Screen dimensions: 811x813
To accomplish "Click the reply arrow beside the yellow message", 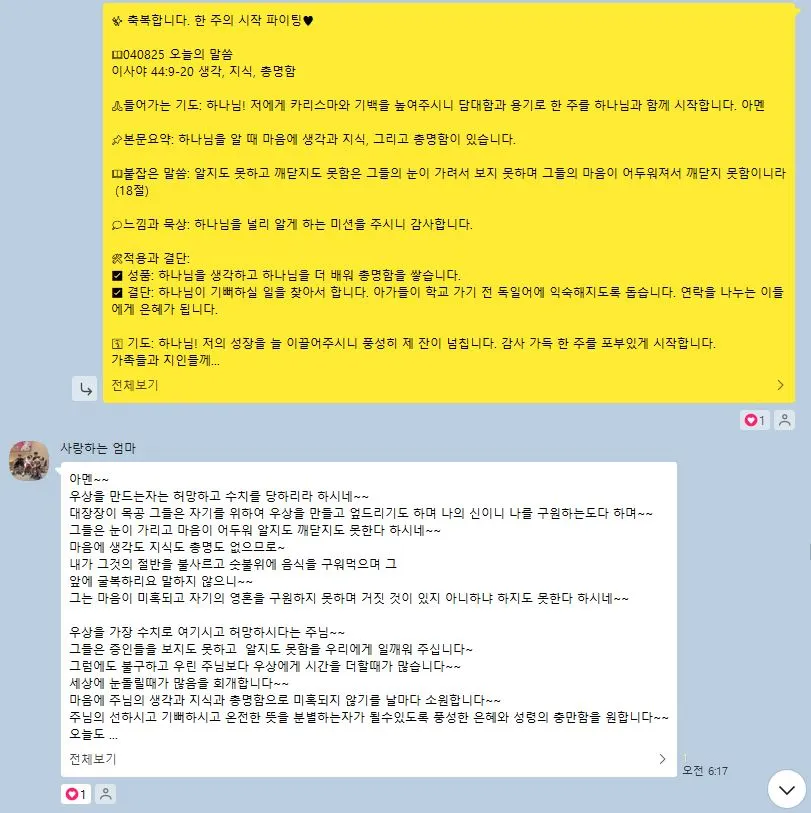I will [85, 388].
